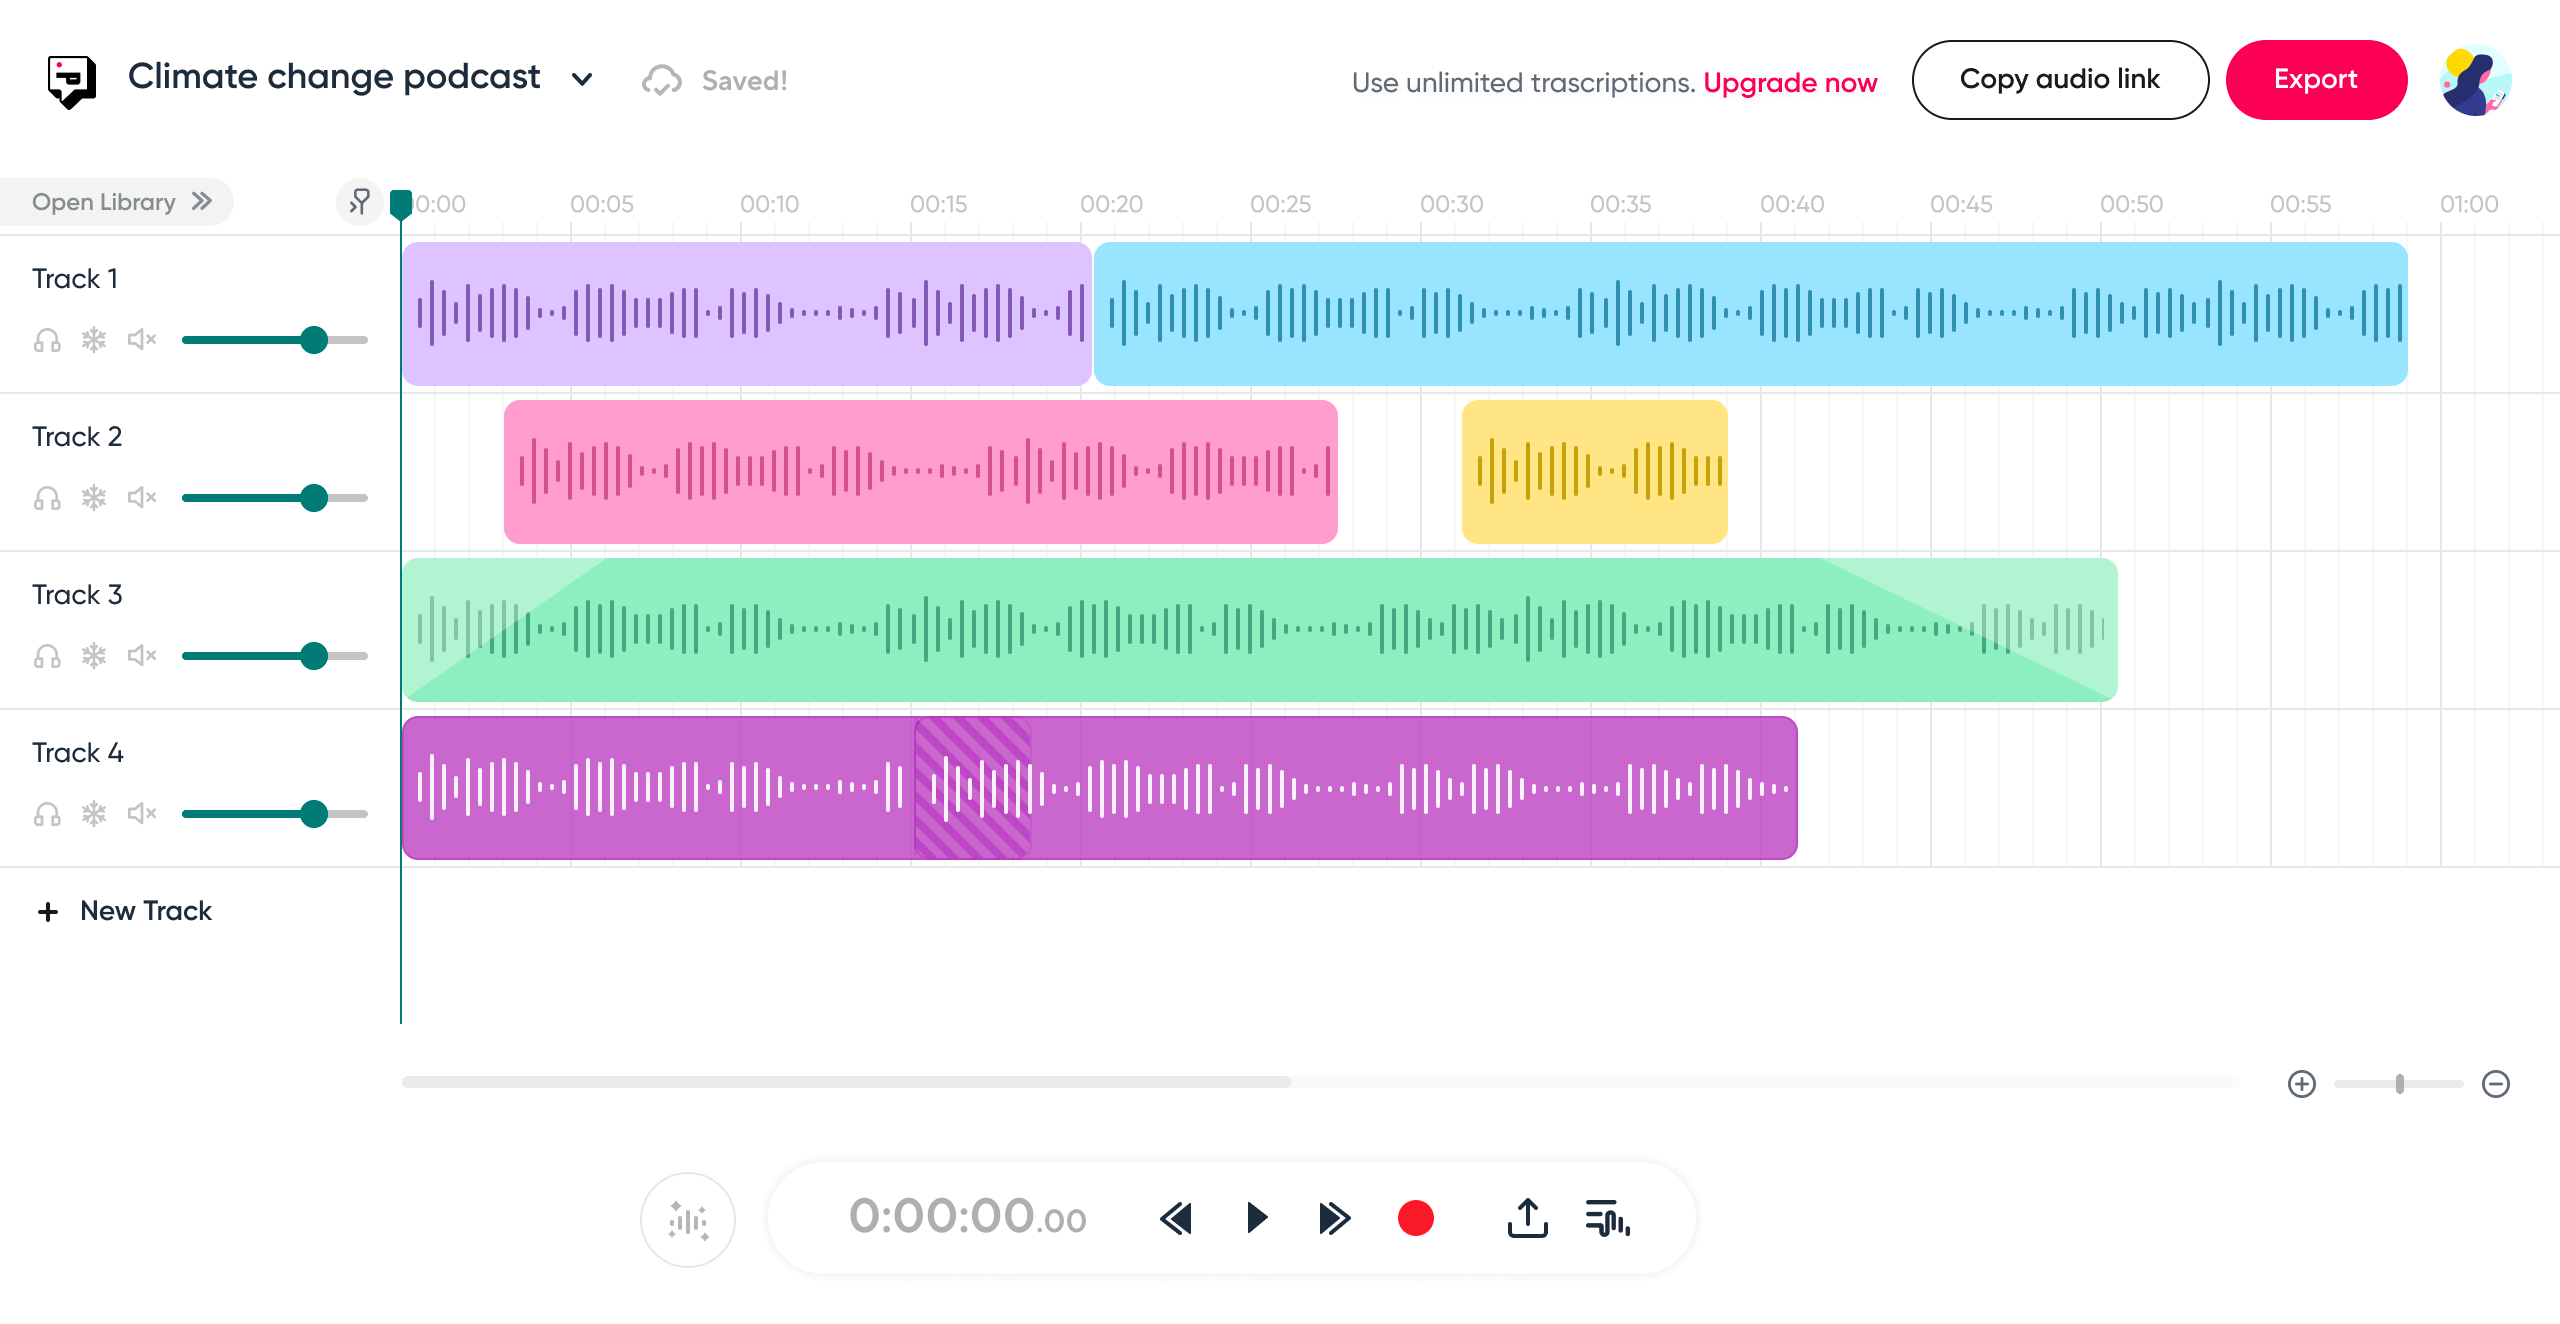Expand the Open Library panel
The width and height of the screenshot is (2560, 1324).
(x=117, y=201)
